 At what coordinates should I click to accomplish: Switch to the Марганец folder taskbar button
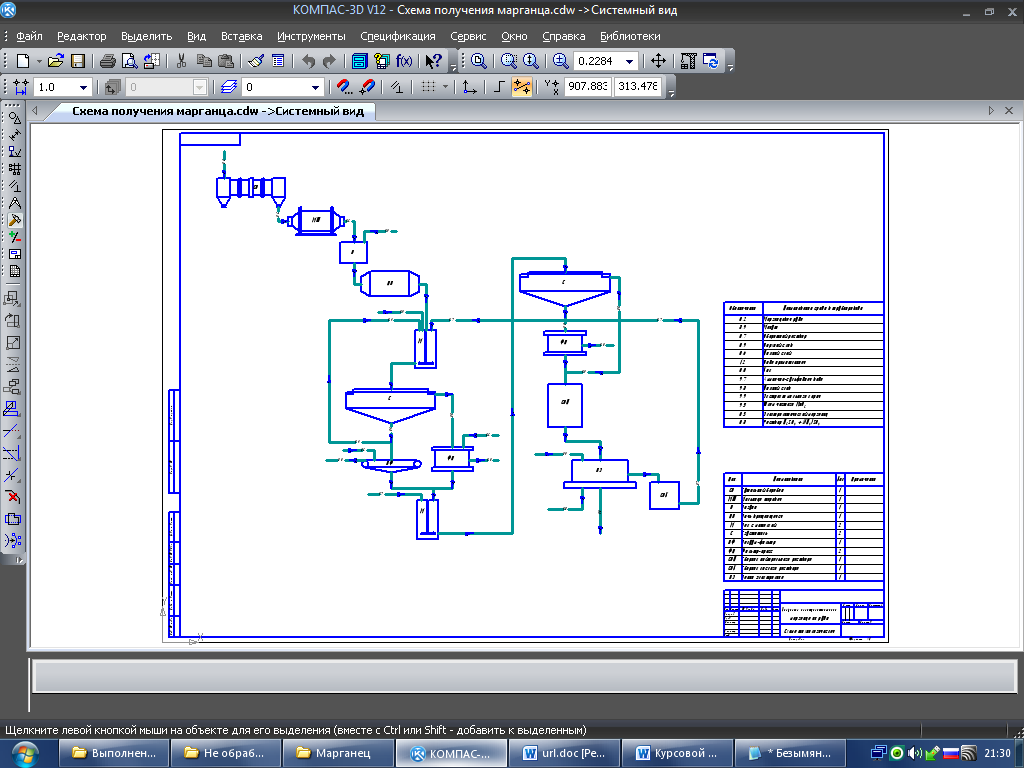coord(338,754)
